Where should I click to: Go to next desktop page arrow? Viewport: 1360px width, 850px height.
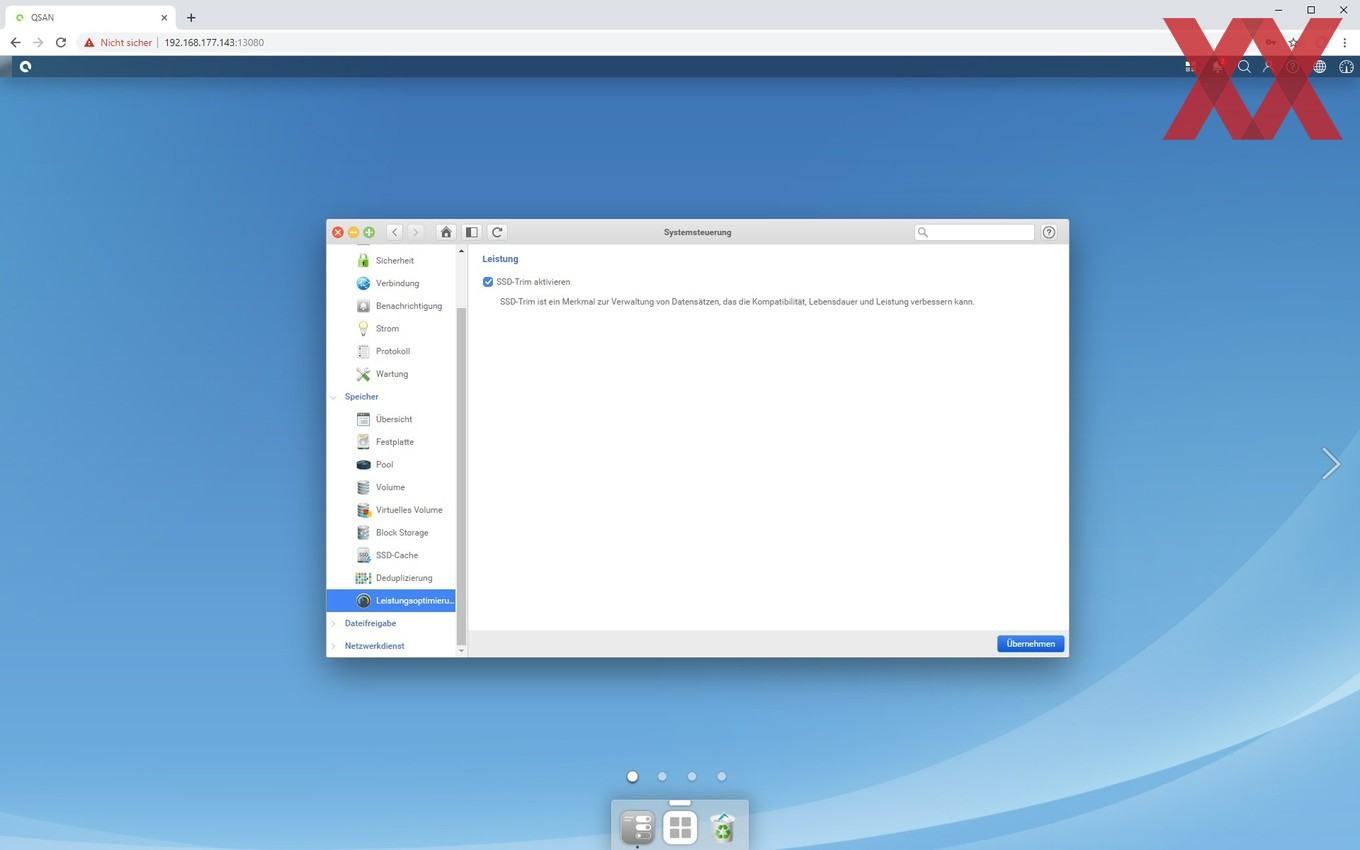click(x=1330, y=463)
